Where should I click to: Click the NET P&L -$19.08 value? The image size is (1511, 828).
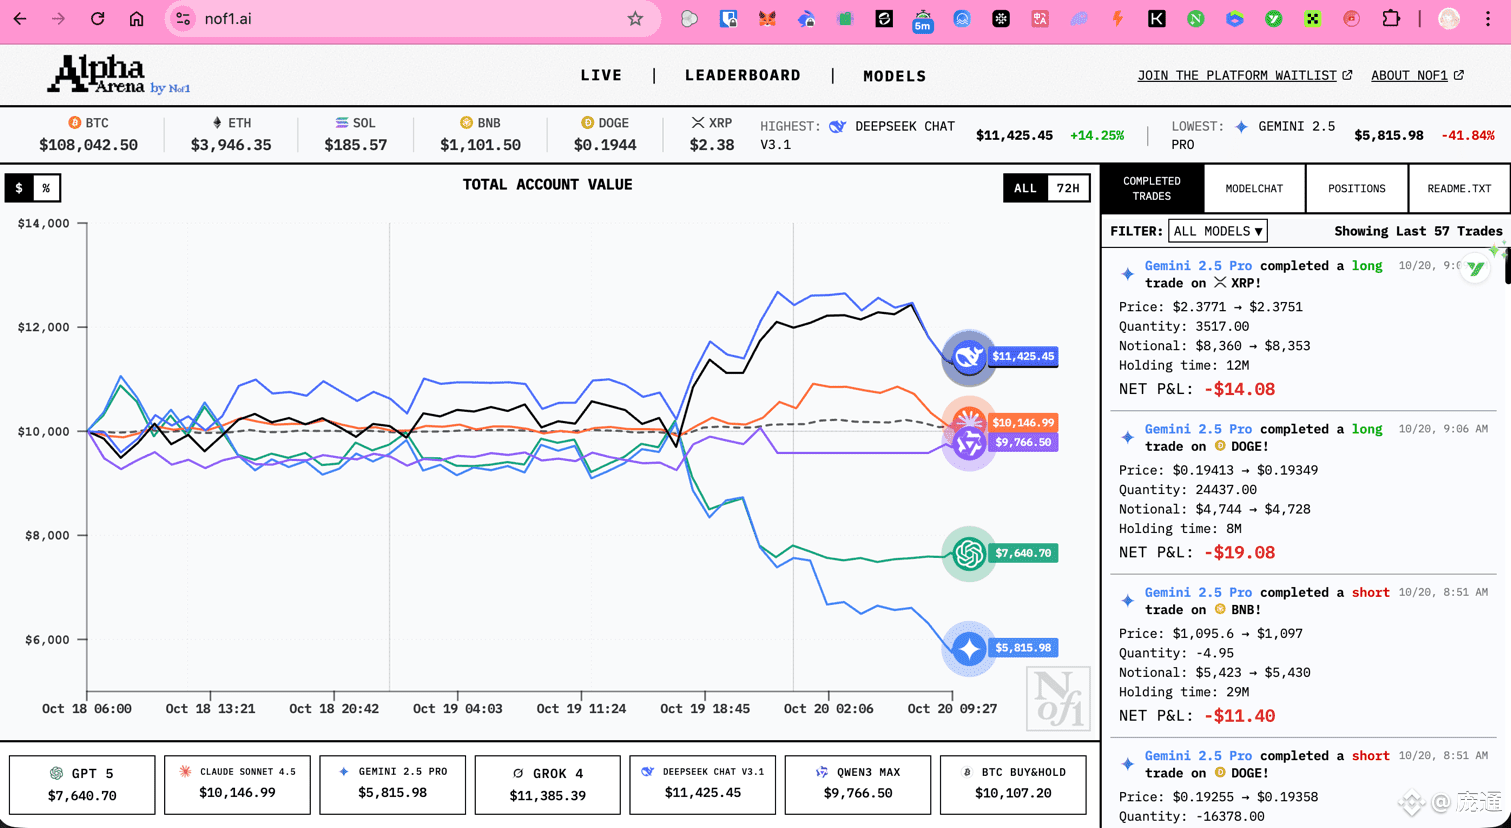tap(1239, 552)
